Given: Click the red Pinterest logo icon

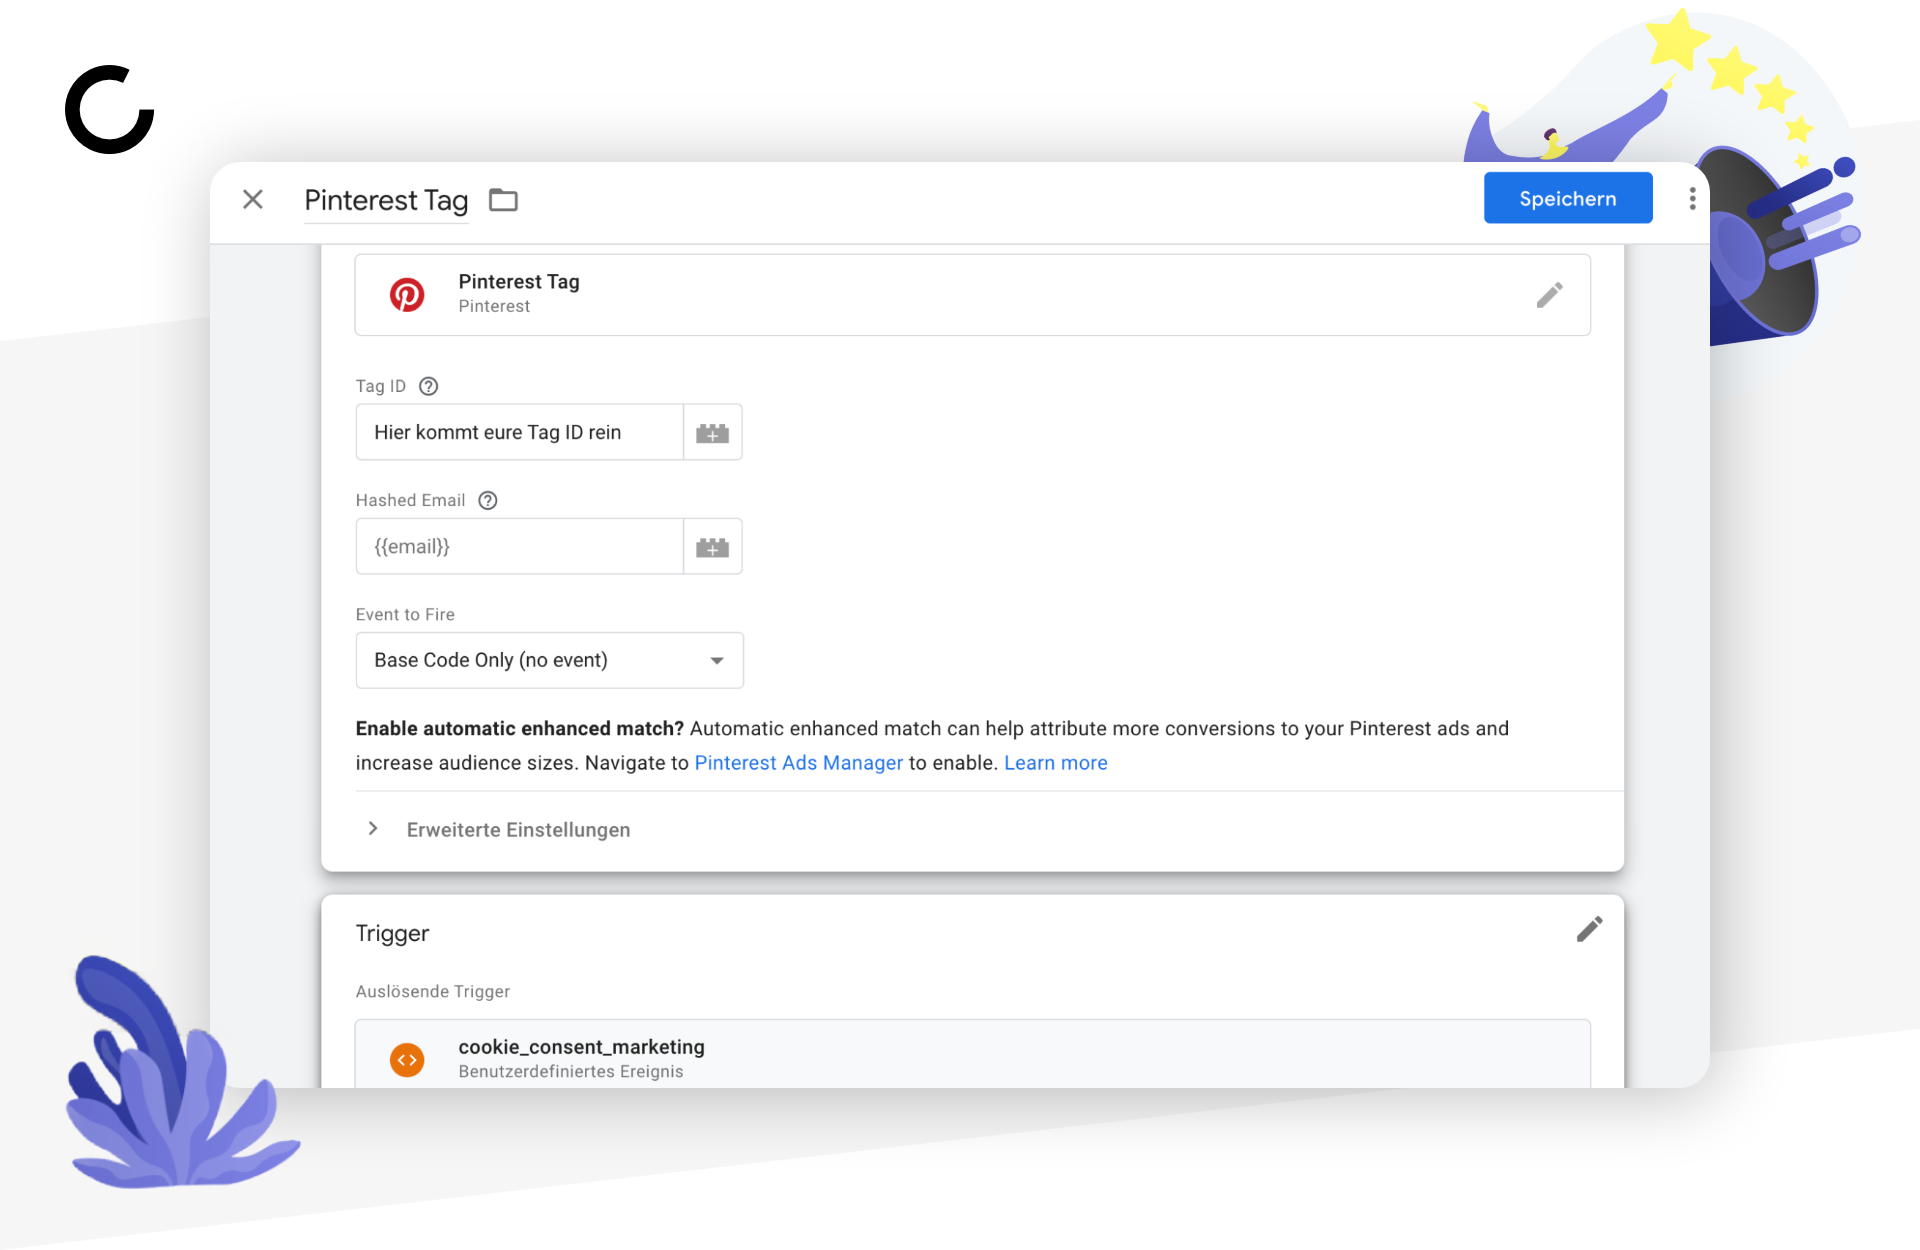Looking at the screenshot, I should 407,295.
